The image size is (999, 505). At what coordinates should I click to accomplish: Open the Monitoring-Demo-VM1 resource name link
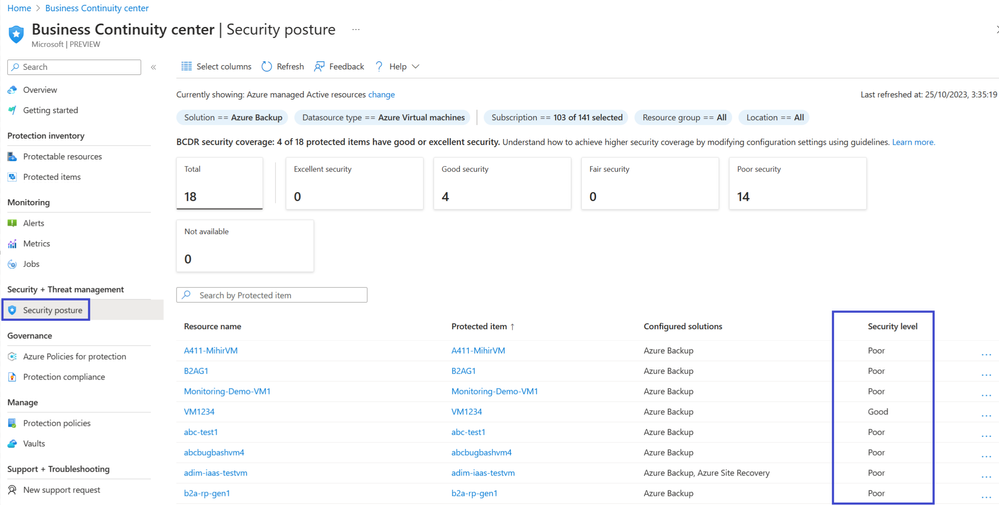[x=227, y=391]
